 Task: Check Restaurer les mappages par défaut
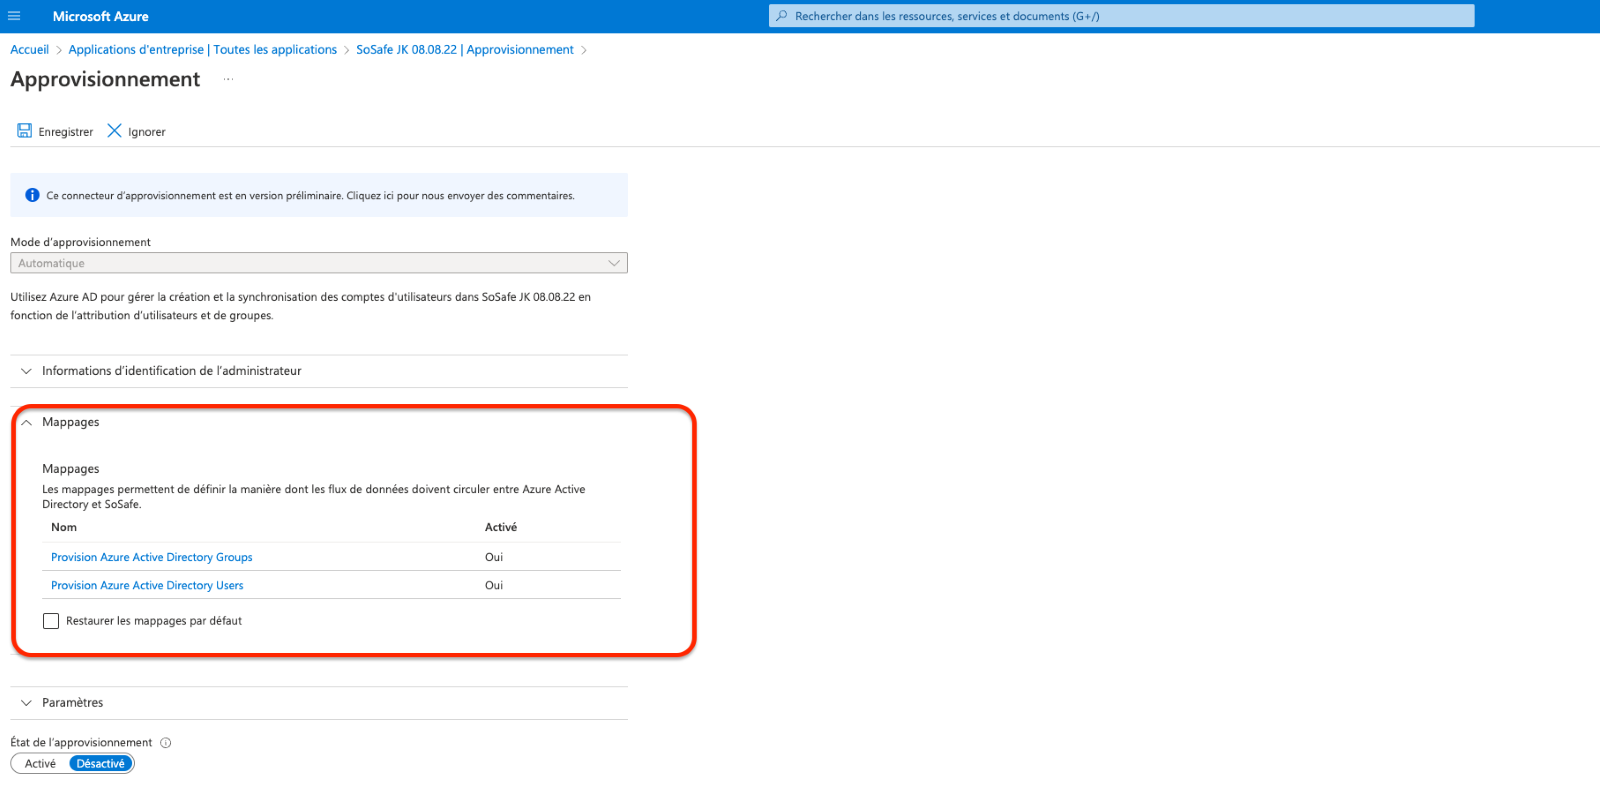click(x=51, y=621)
